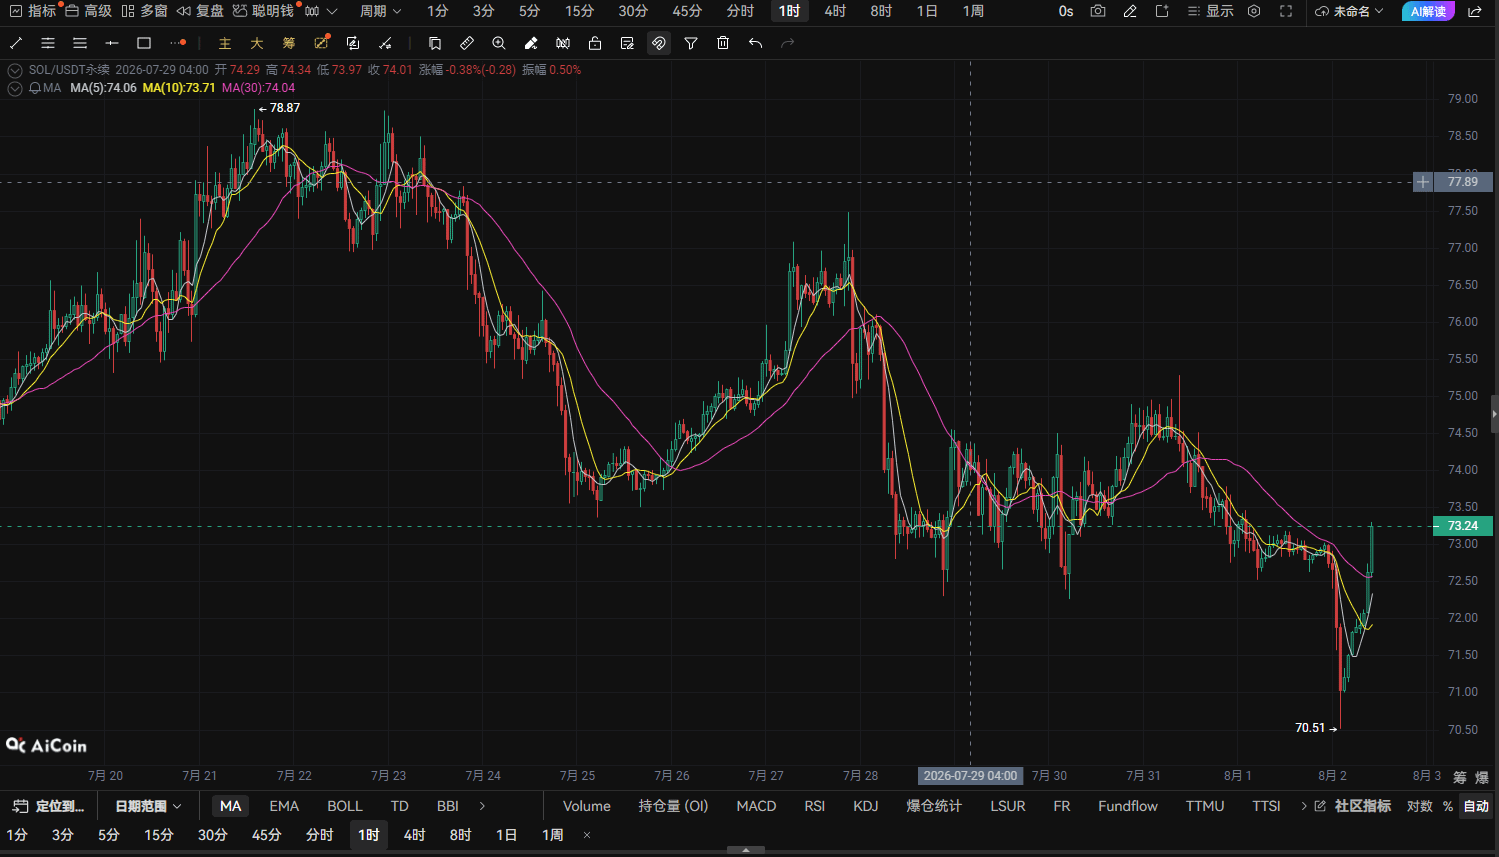Toggle the magnet snap tool
The width and height of the screenshot is (1499, 857).
pyautogui.click(x=659, y=43)
